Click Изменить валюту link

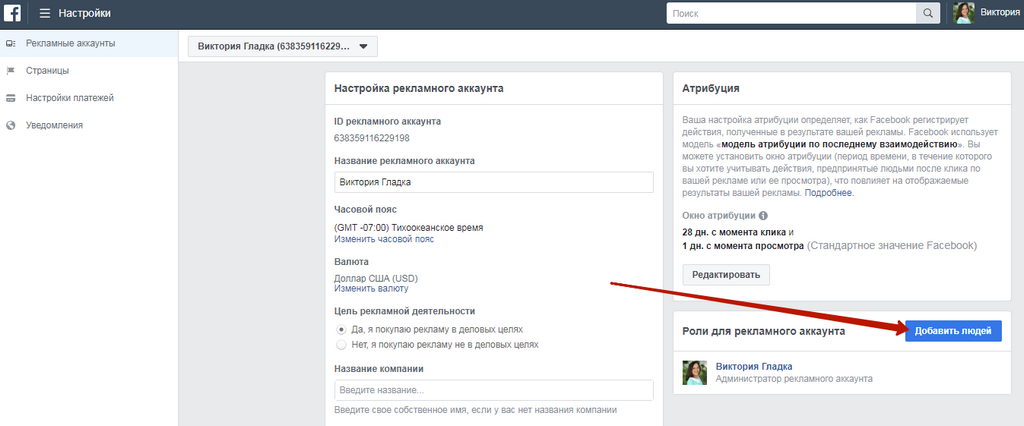click(x=371, y=288)
